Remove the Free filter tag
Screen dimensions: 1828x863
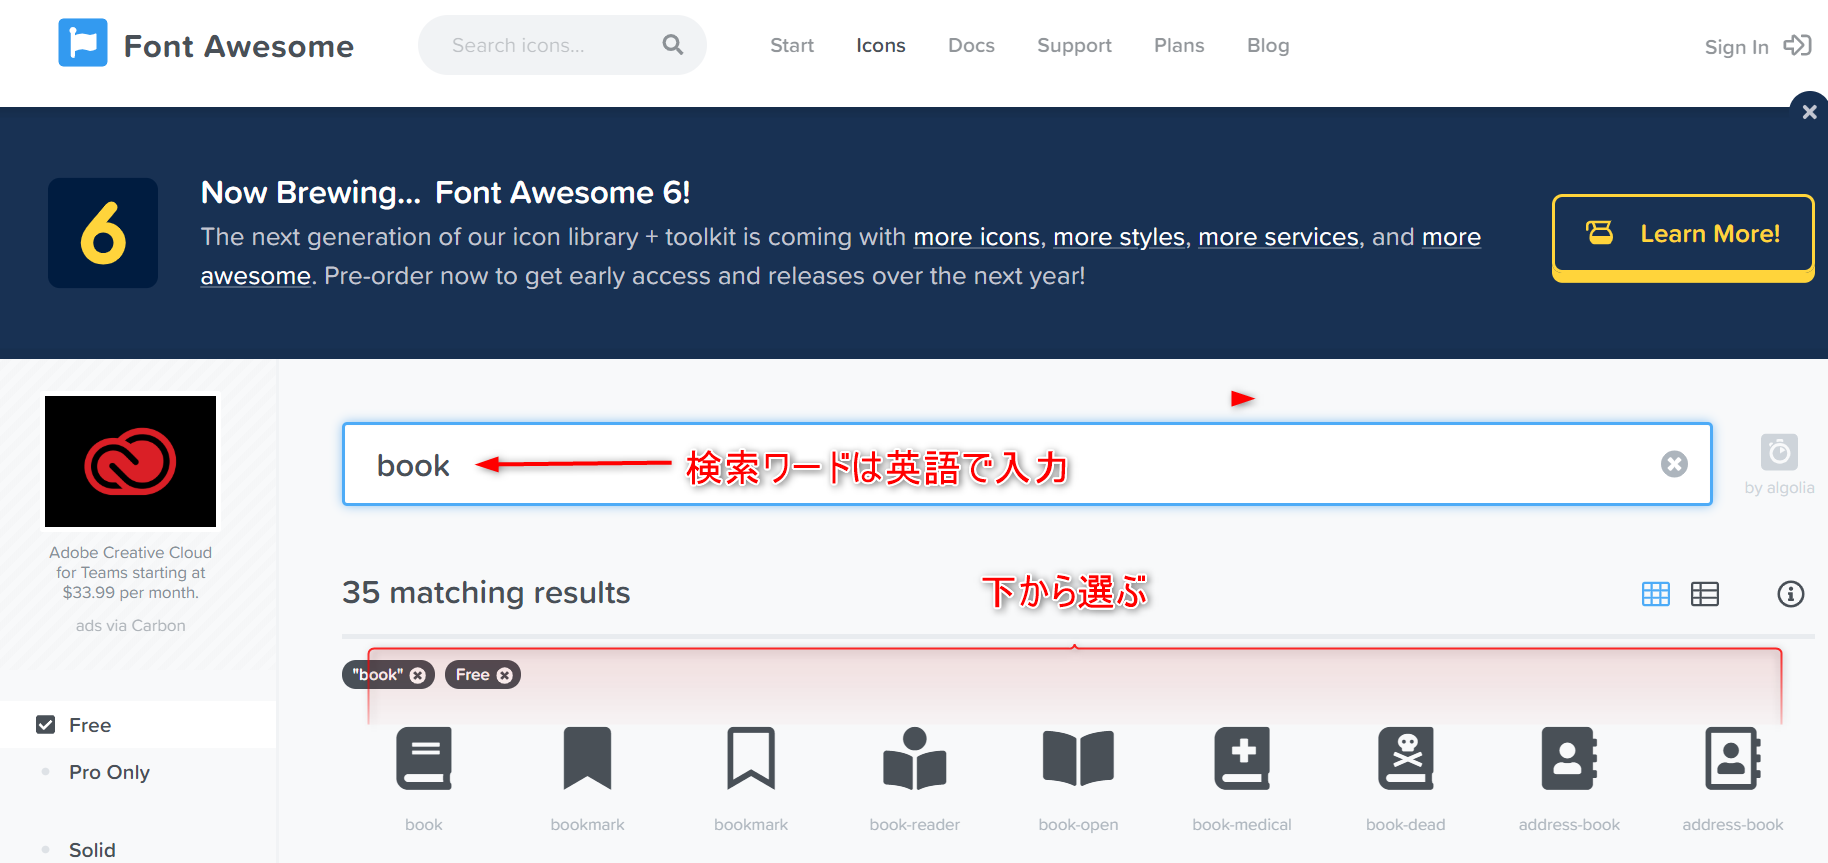tap(505, 675)
